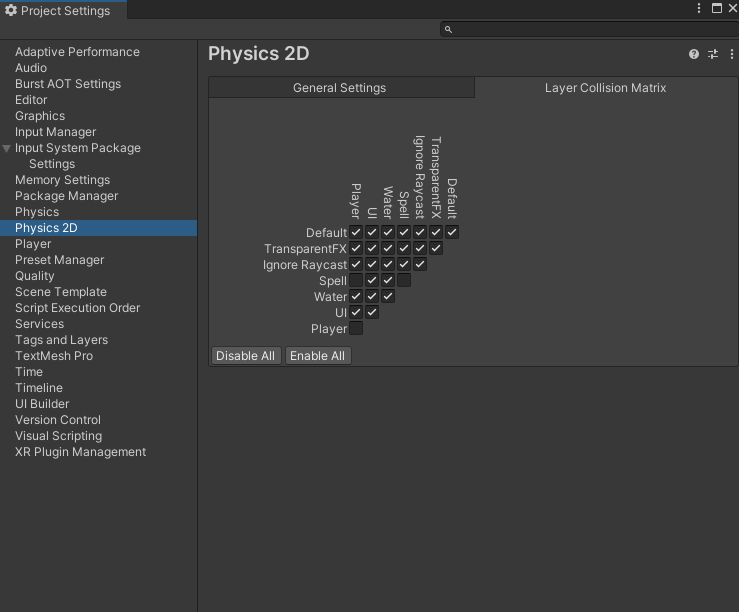Image resolution: width=739 pixels, height=612 pixels.
Task: Maximize the Project Settings window
Action: coord(717,8)
